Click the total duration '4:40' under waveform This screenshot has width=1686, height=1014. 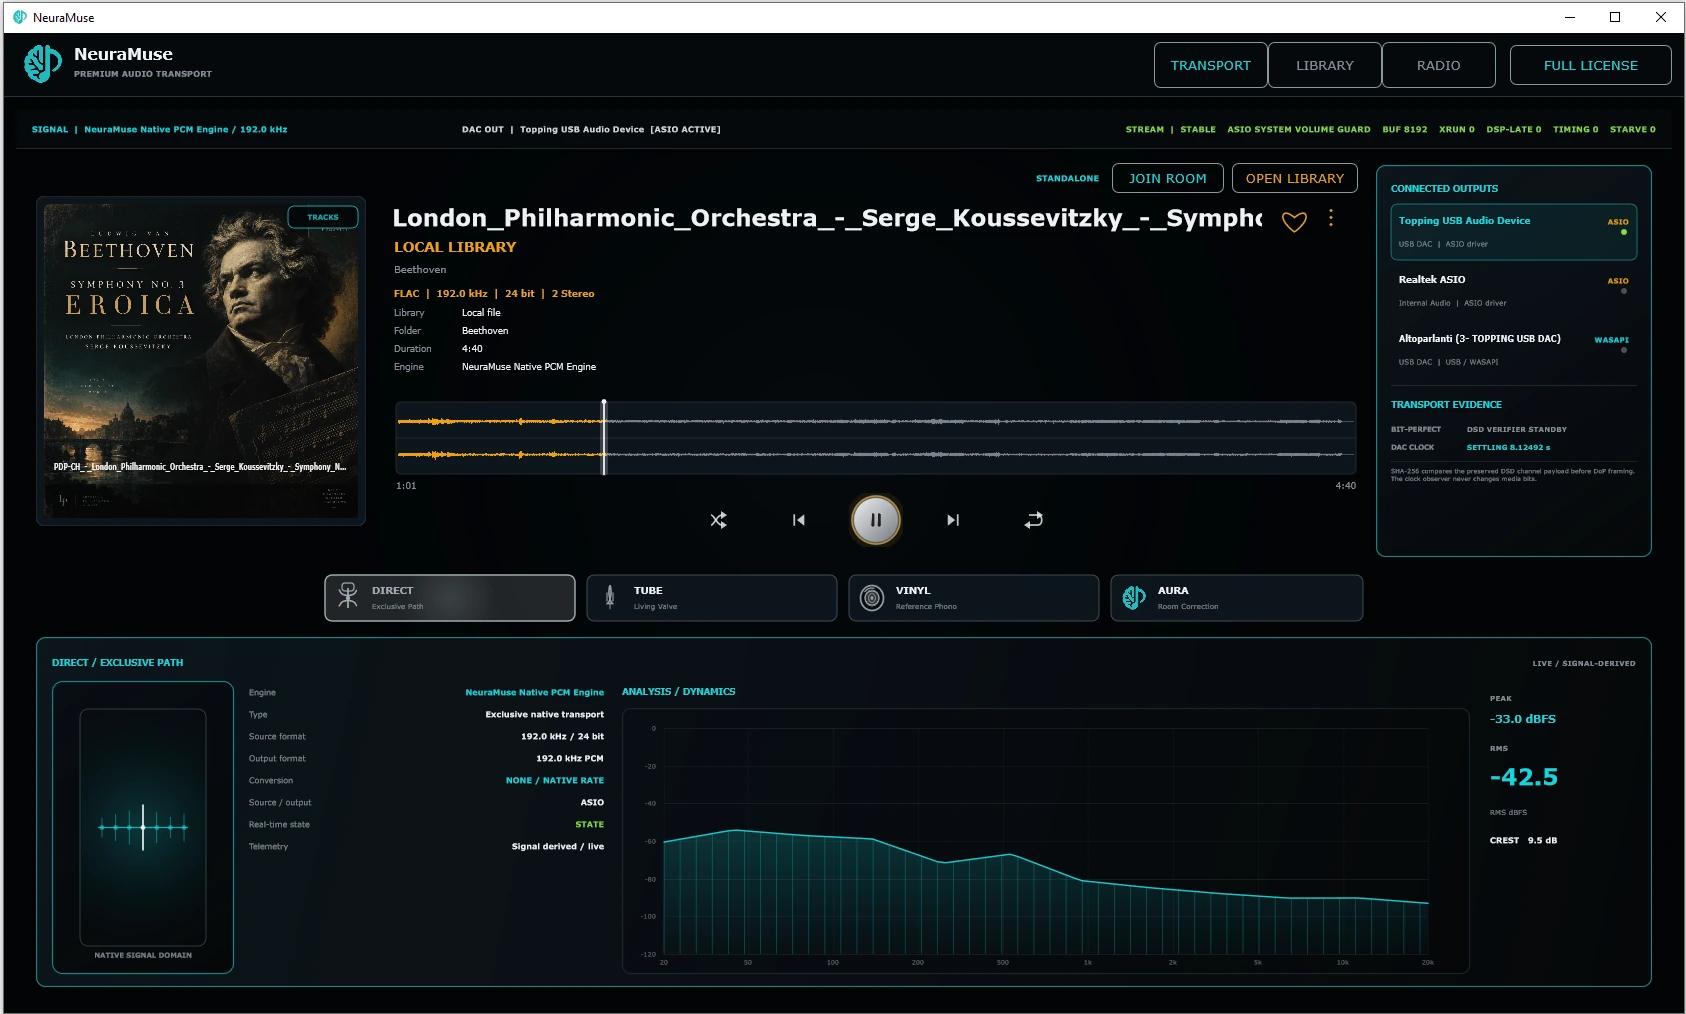point(1346,486)
